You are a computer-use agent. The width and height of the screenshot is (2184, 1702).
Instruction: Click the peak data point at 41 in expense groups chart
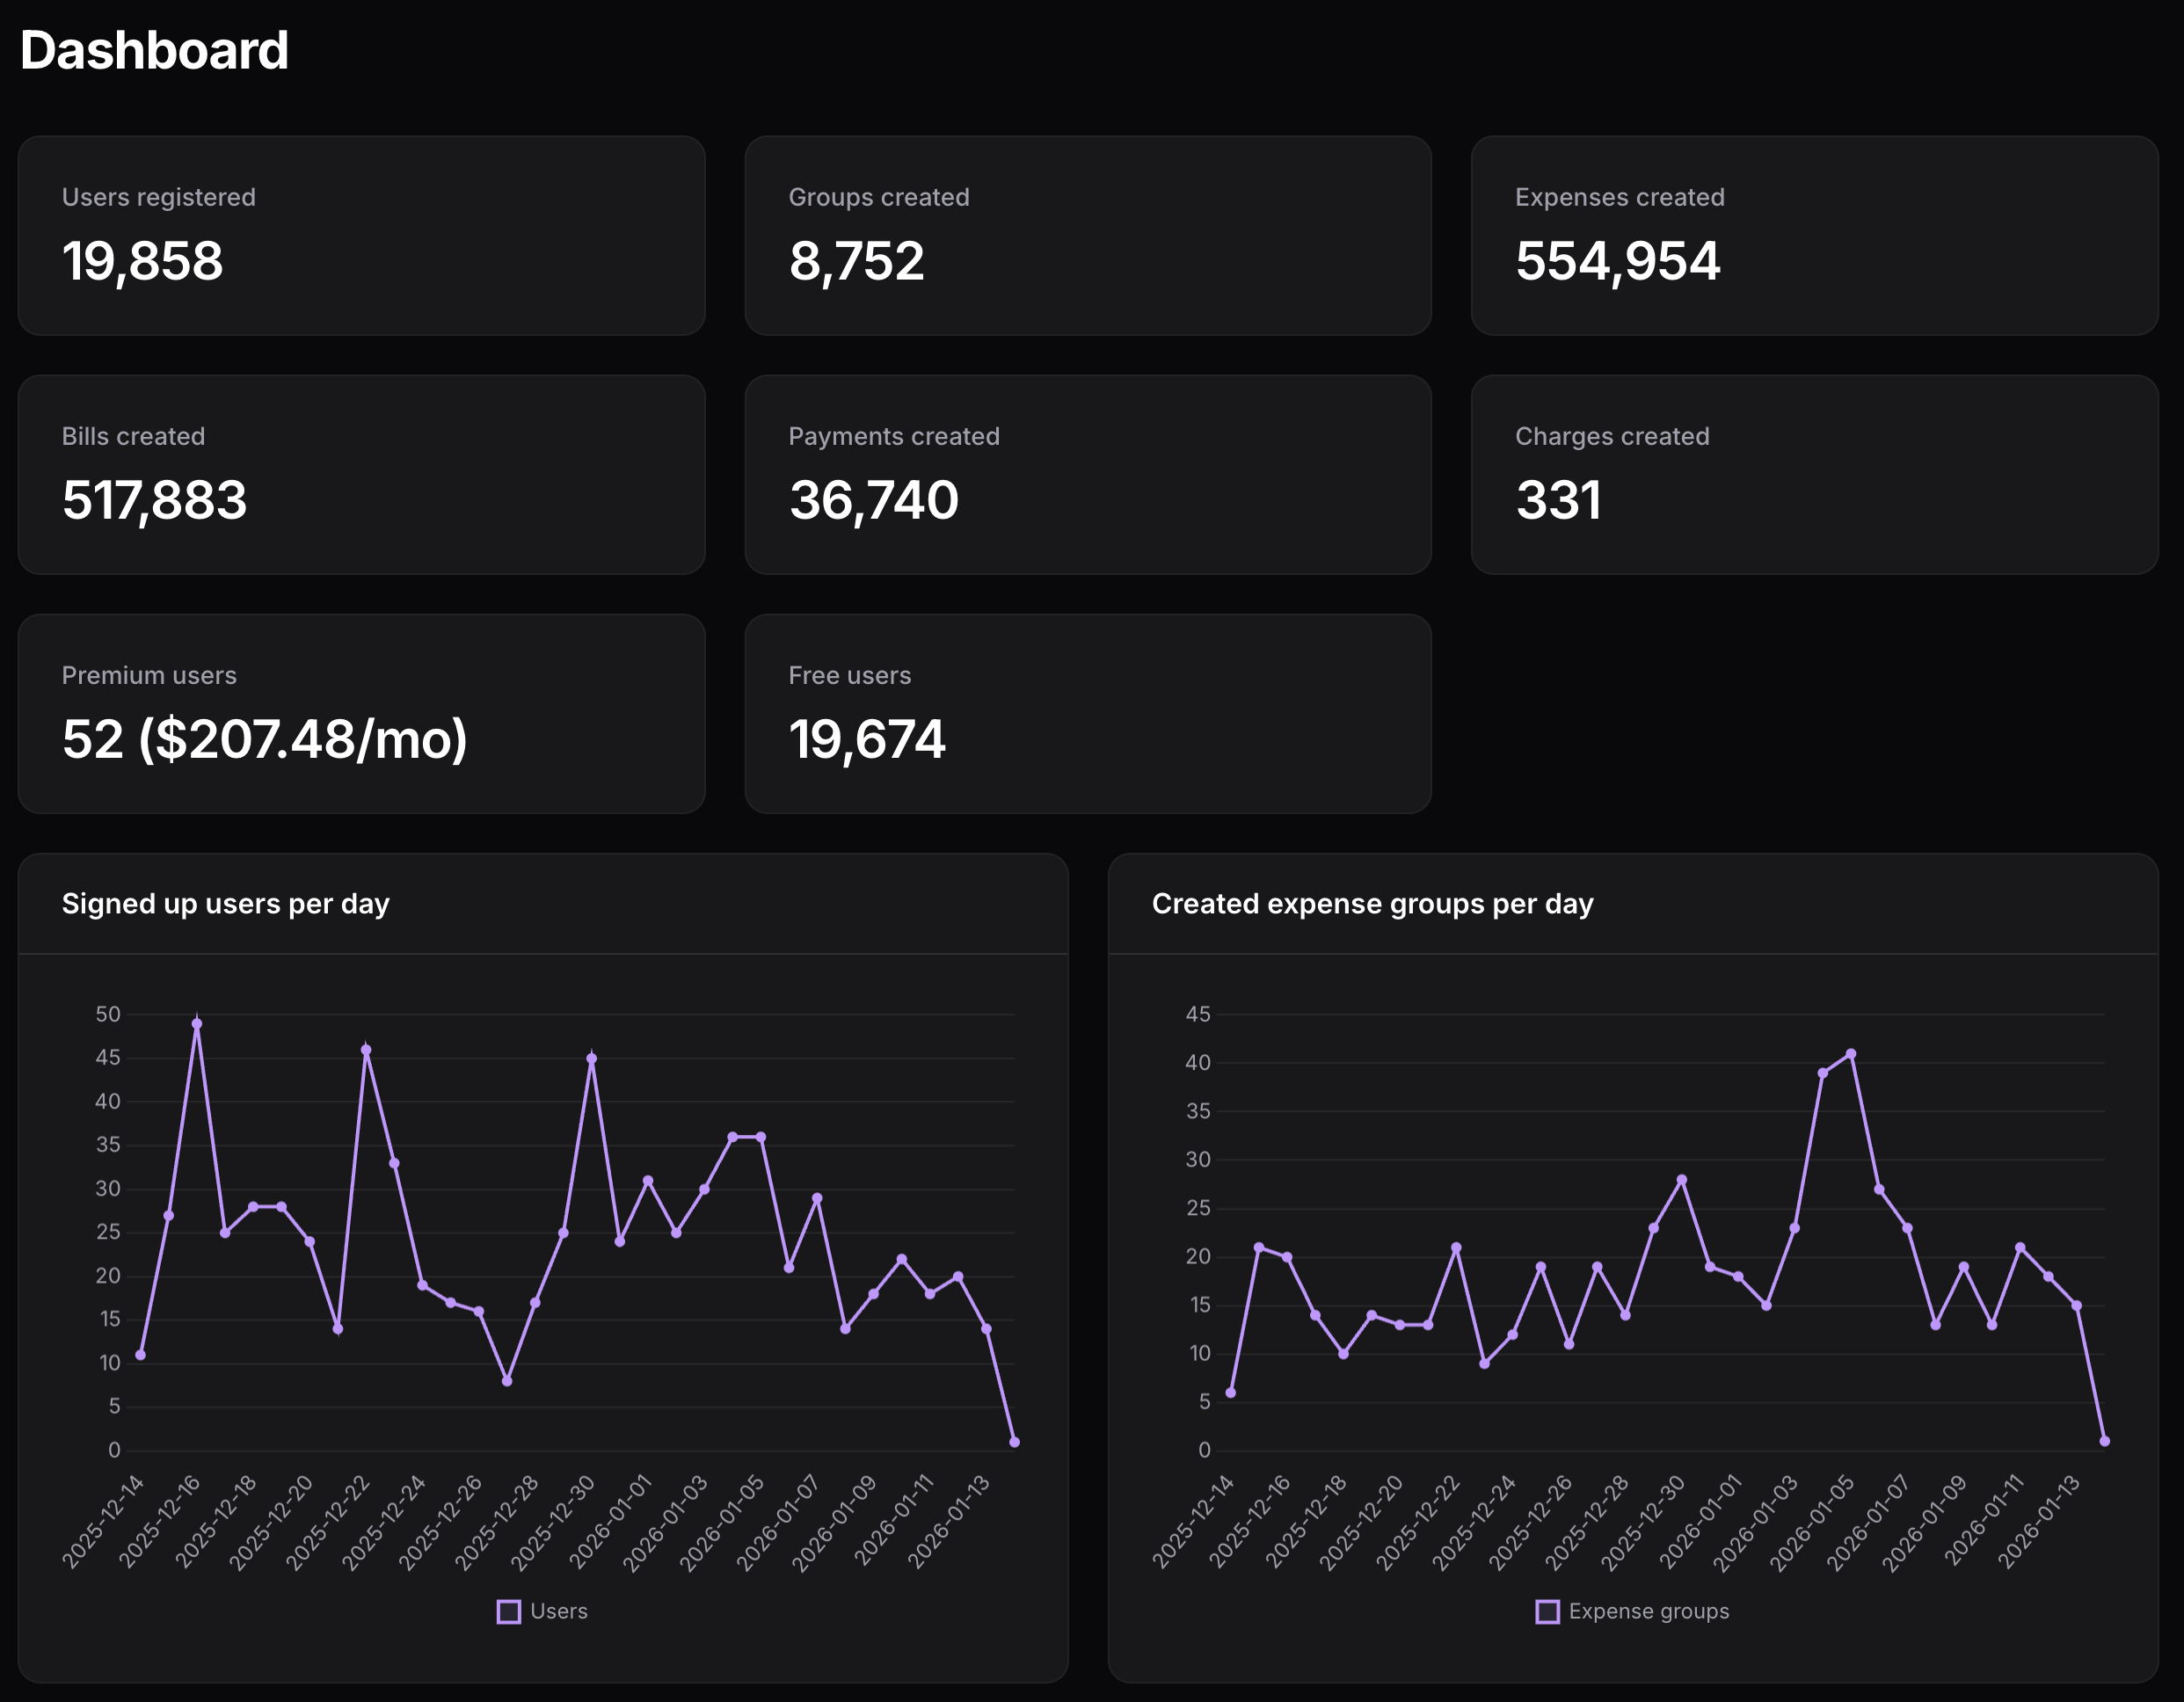pyautogui.click(x=1851, y=1054)
